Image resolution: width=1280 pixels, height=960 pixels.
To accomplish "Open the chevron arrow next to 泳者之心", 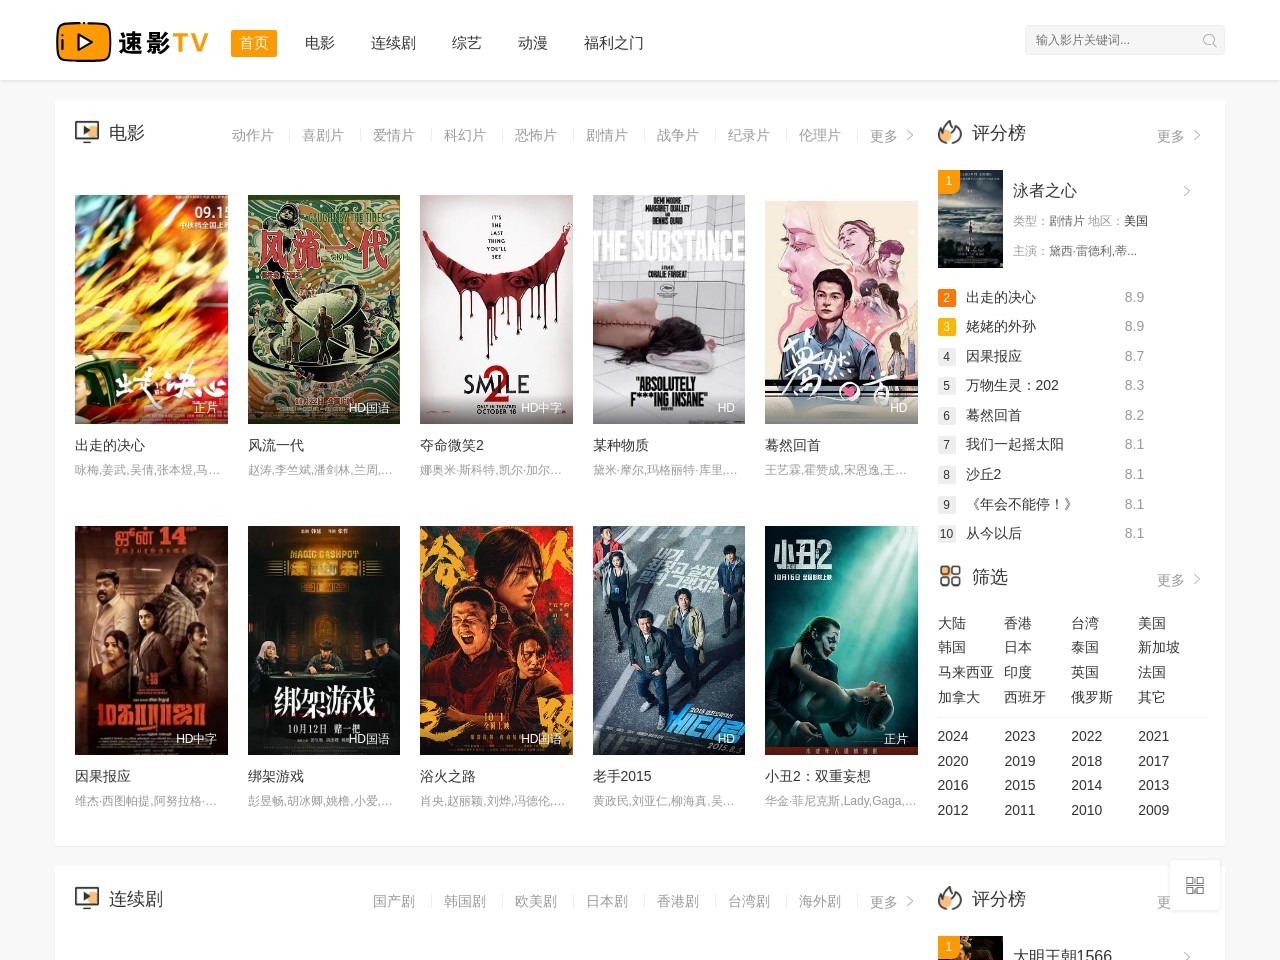I will 1187,191.
